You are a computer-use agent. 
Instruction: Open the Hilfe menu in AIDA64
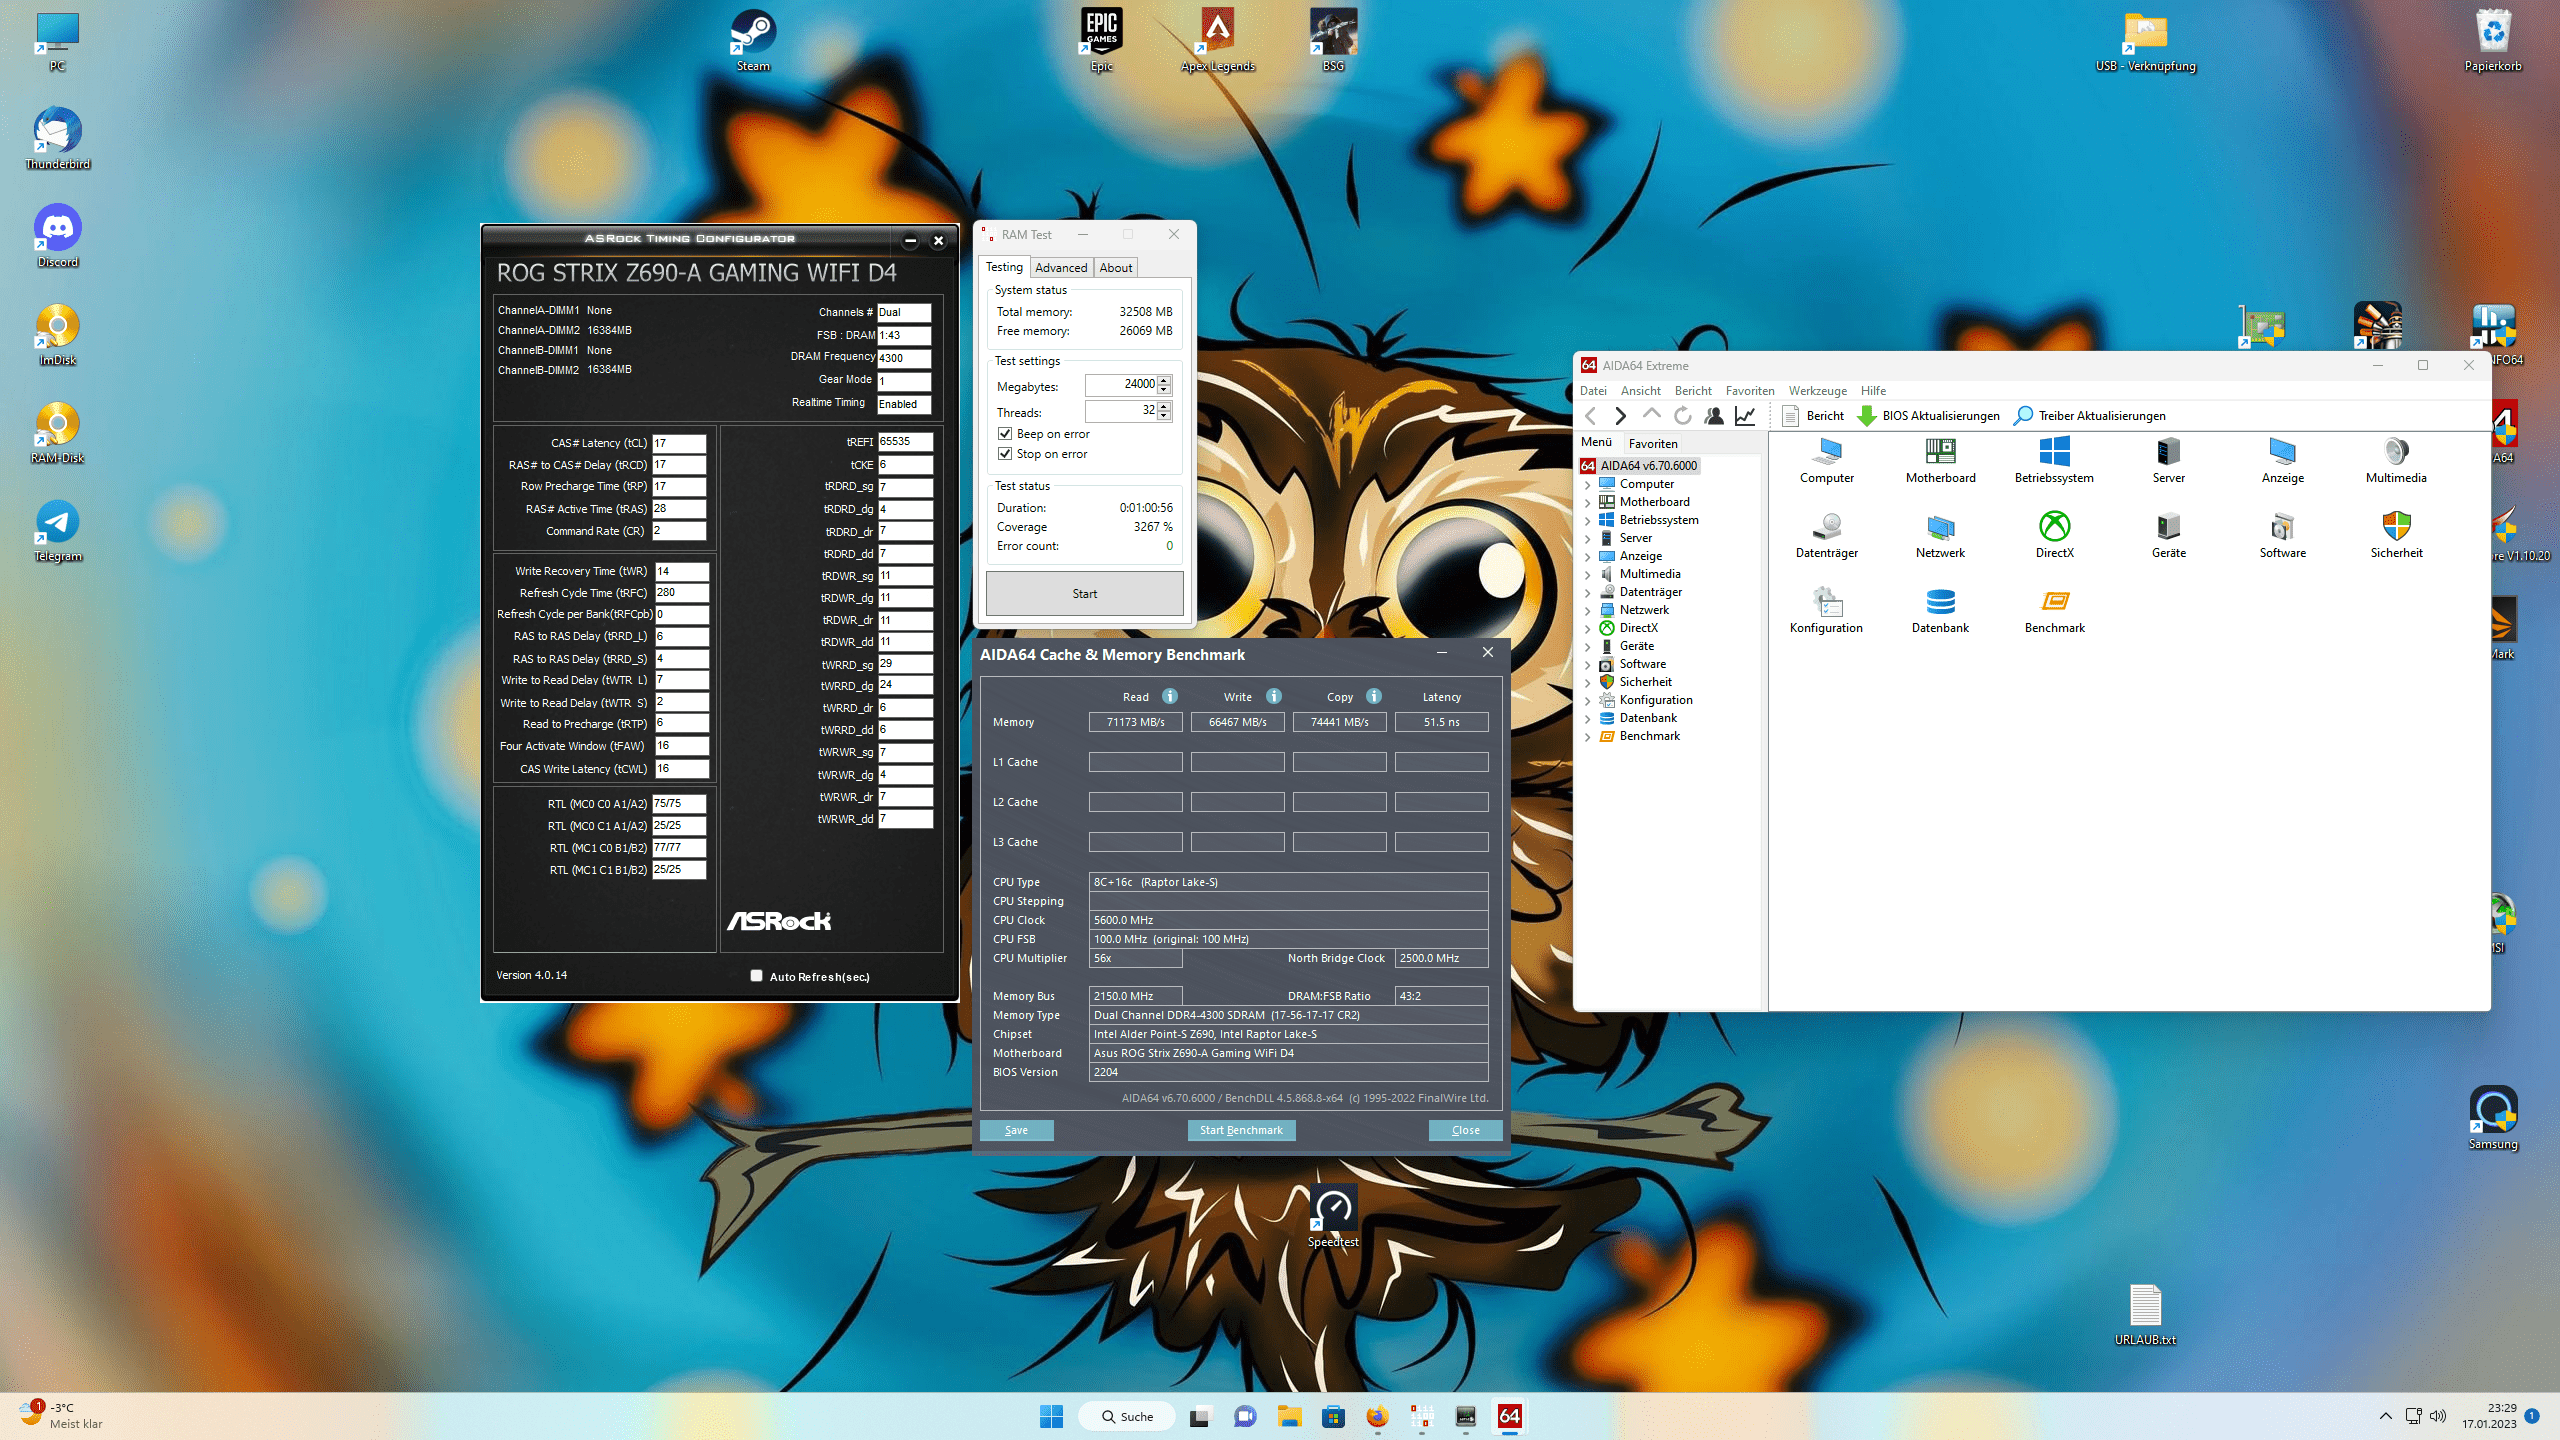point(1873,391)
